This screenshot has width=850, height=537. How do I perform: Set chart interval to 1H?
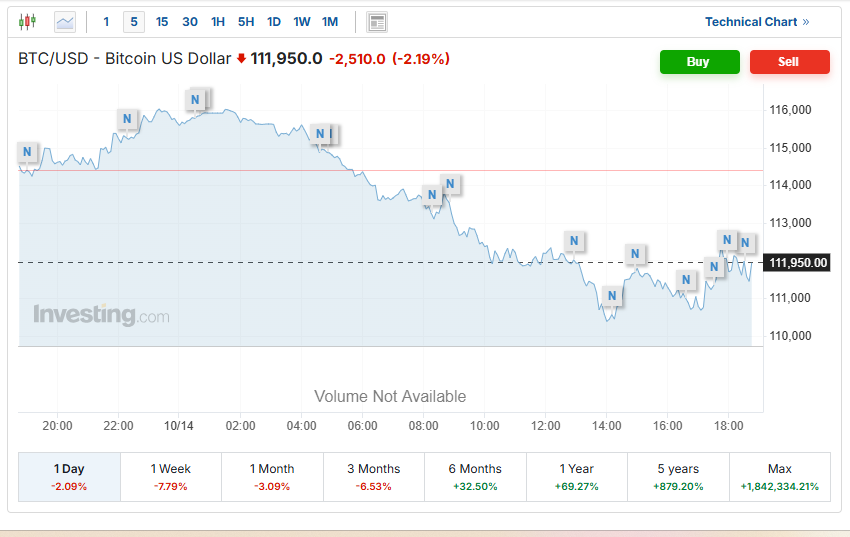(218, 21)
